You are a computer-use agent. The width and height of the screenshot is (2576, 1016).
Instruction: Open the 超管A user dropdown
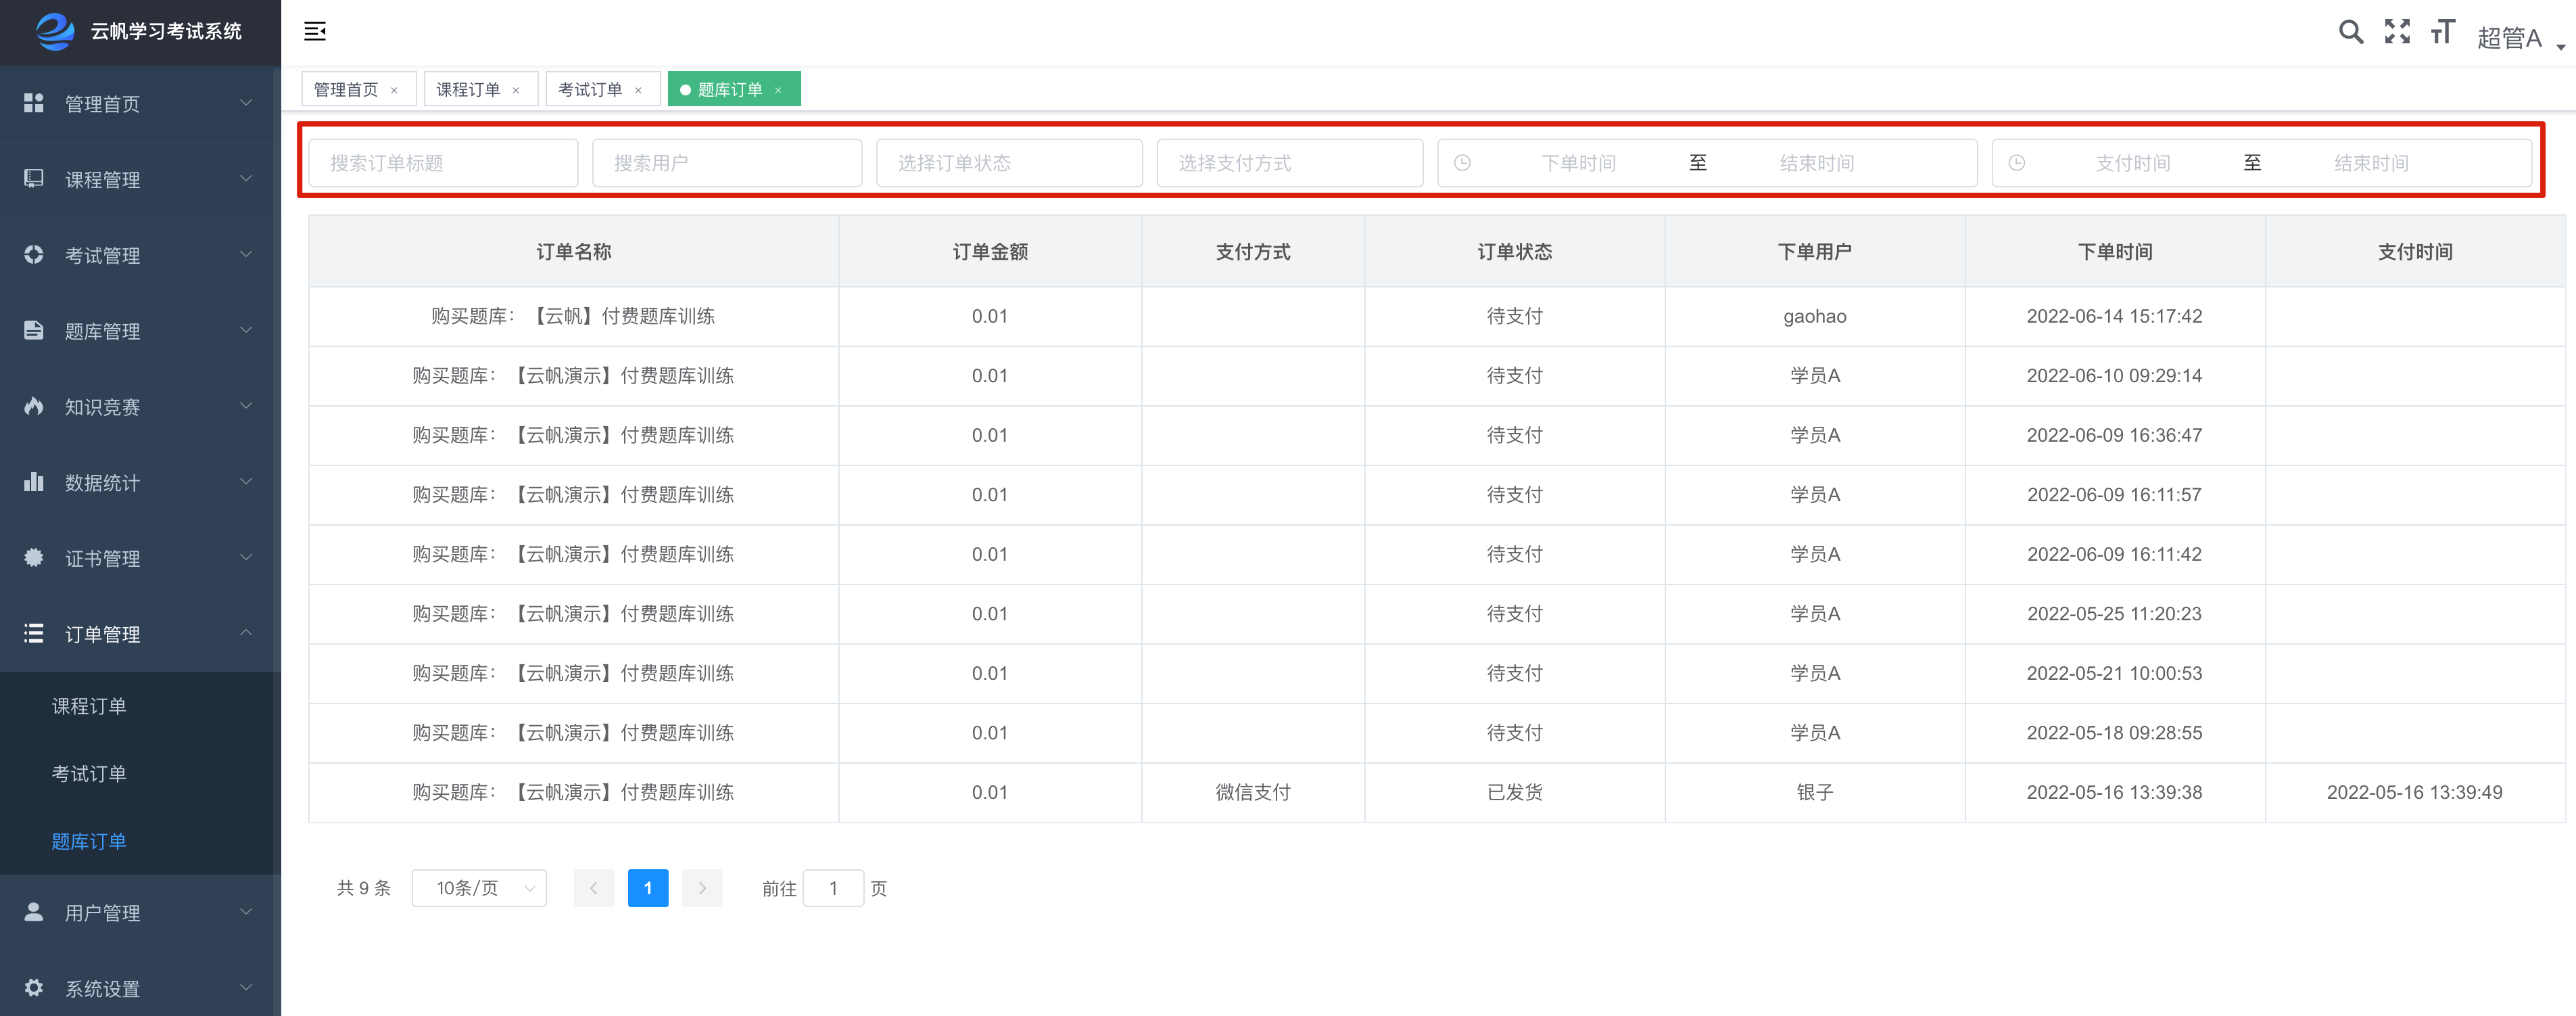point(2521,38)
